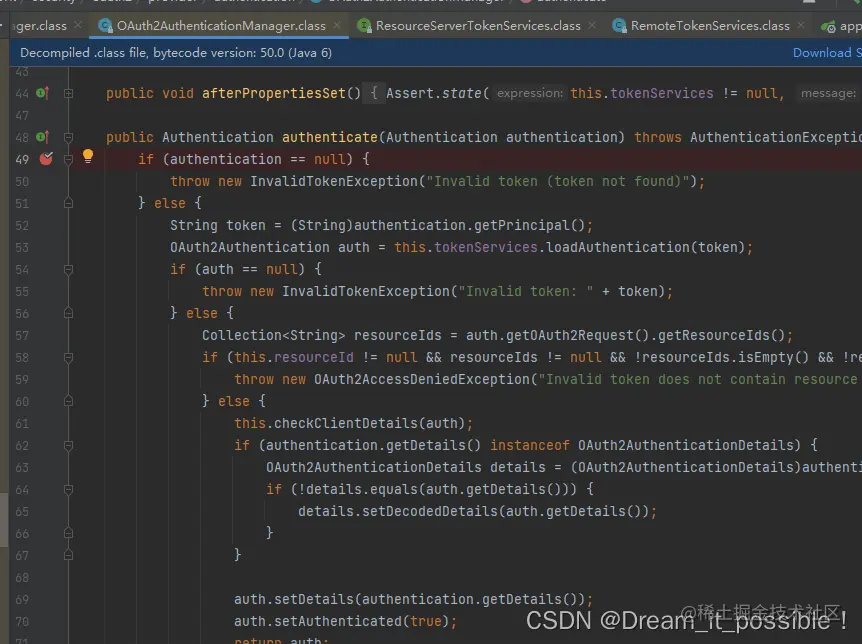Click the decompiled file bytecode version notice
Image resolution: width=862 pixels, height=644 pixels.
176,53
